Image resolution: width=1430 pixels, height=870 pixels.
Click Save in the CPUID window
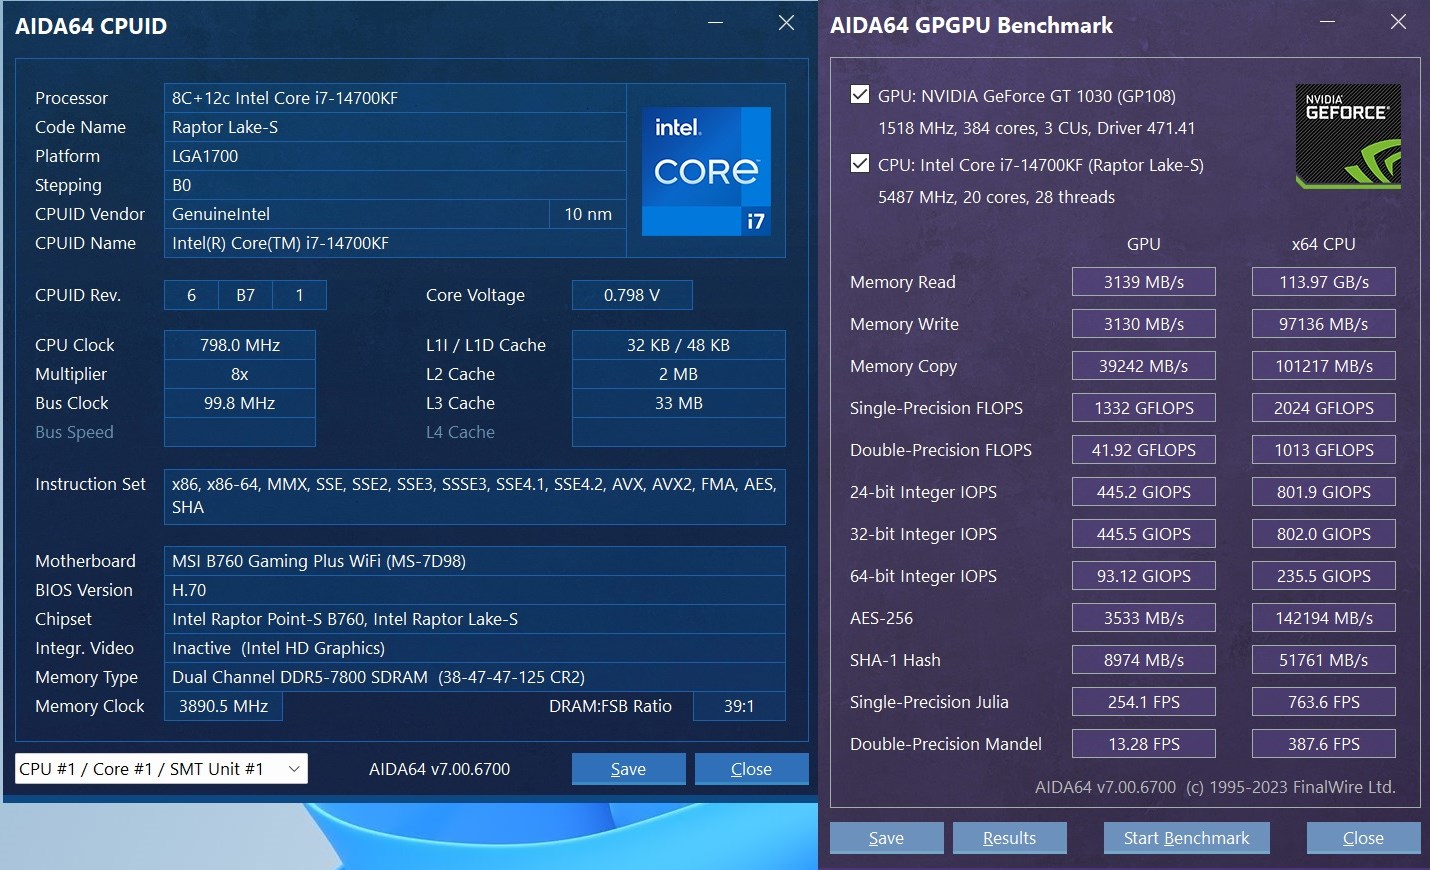pos(628,769)
